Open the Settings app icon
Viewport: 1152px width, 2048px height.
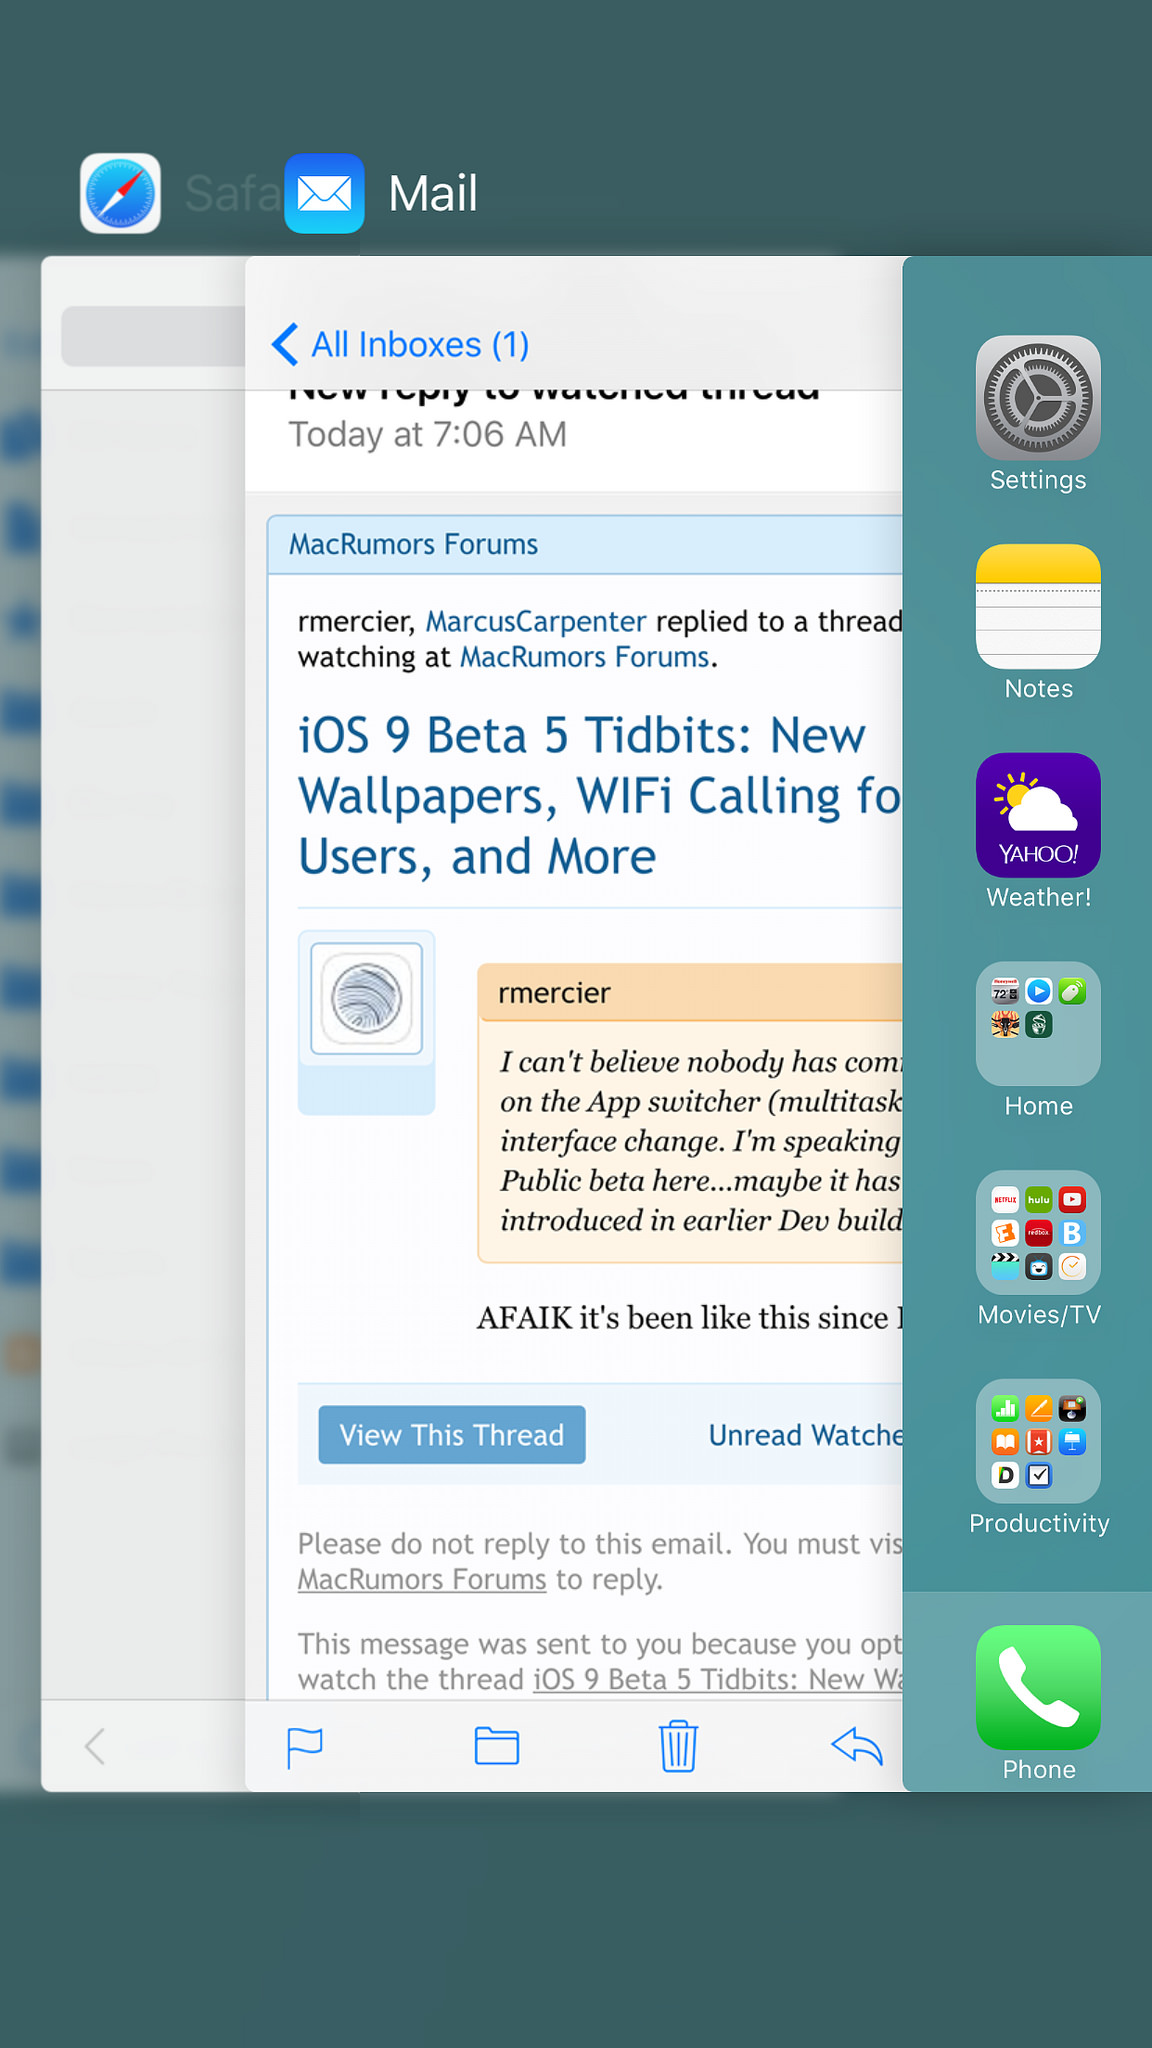pyautogui.click(x=1038, y=398)
